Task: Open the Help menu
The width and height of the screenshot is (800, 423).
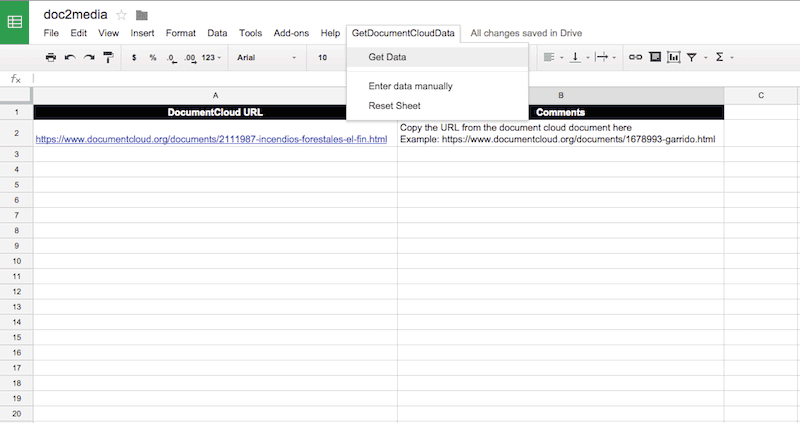Action: pos(330,33)
